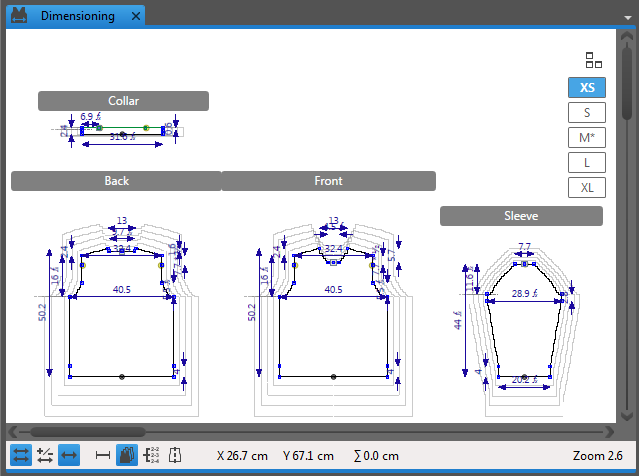Viewport: 639px width, 476px height.
Task: Choose size L
Action: (587, 162)
